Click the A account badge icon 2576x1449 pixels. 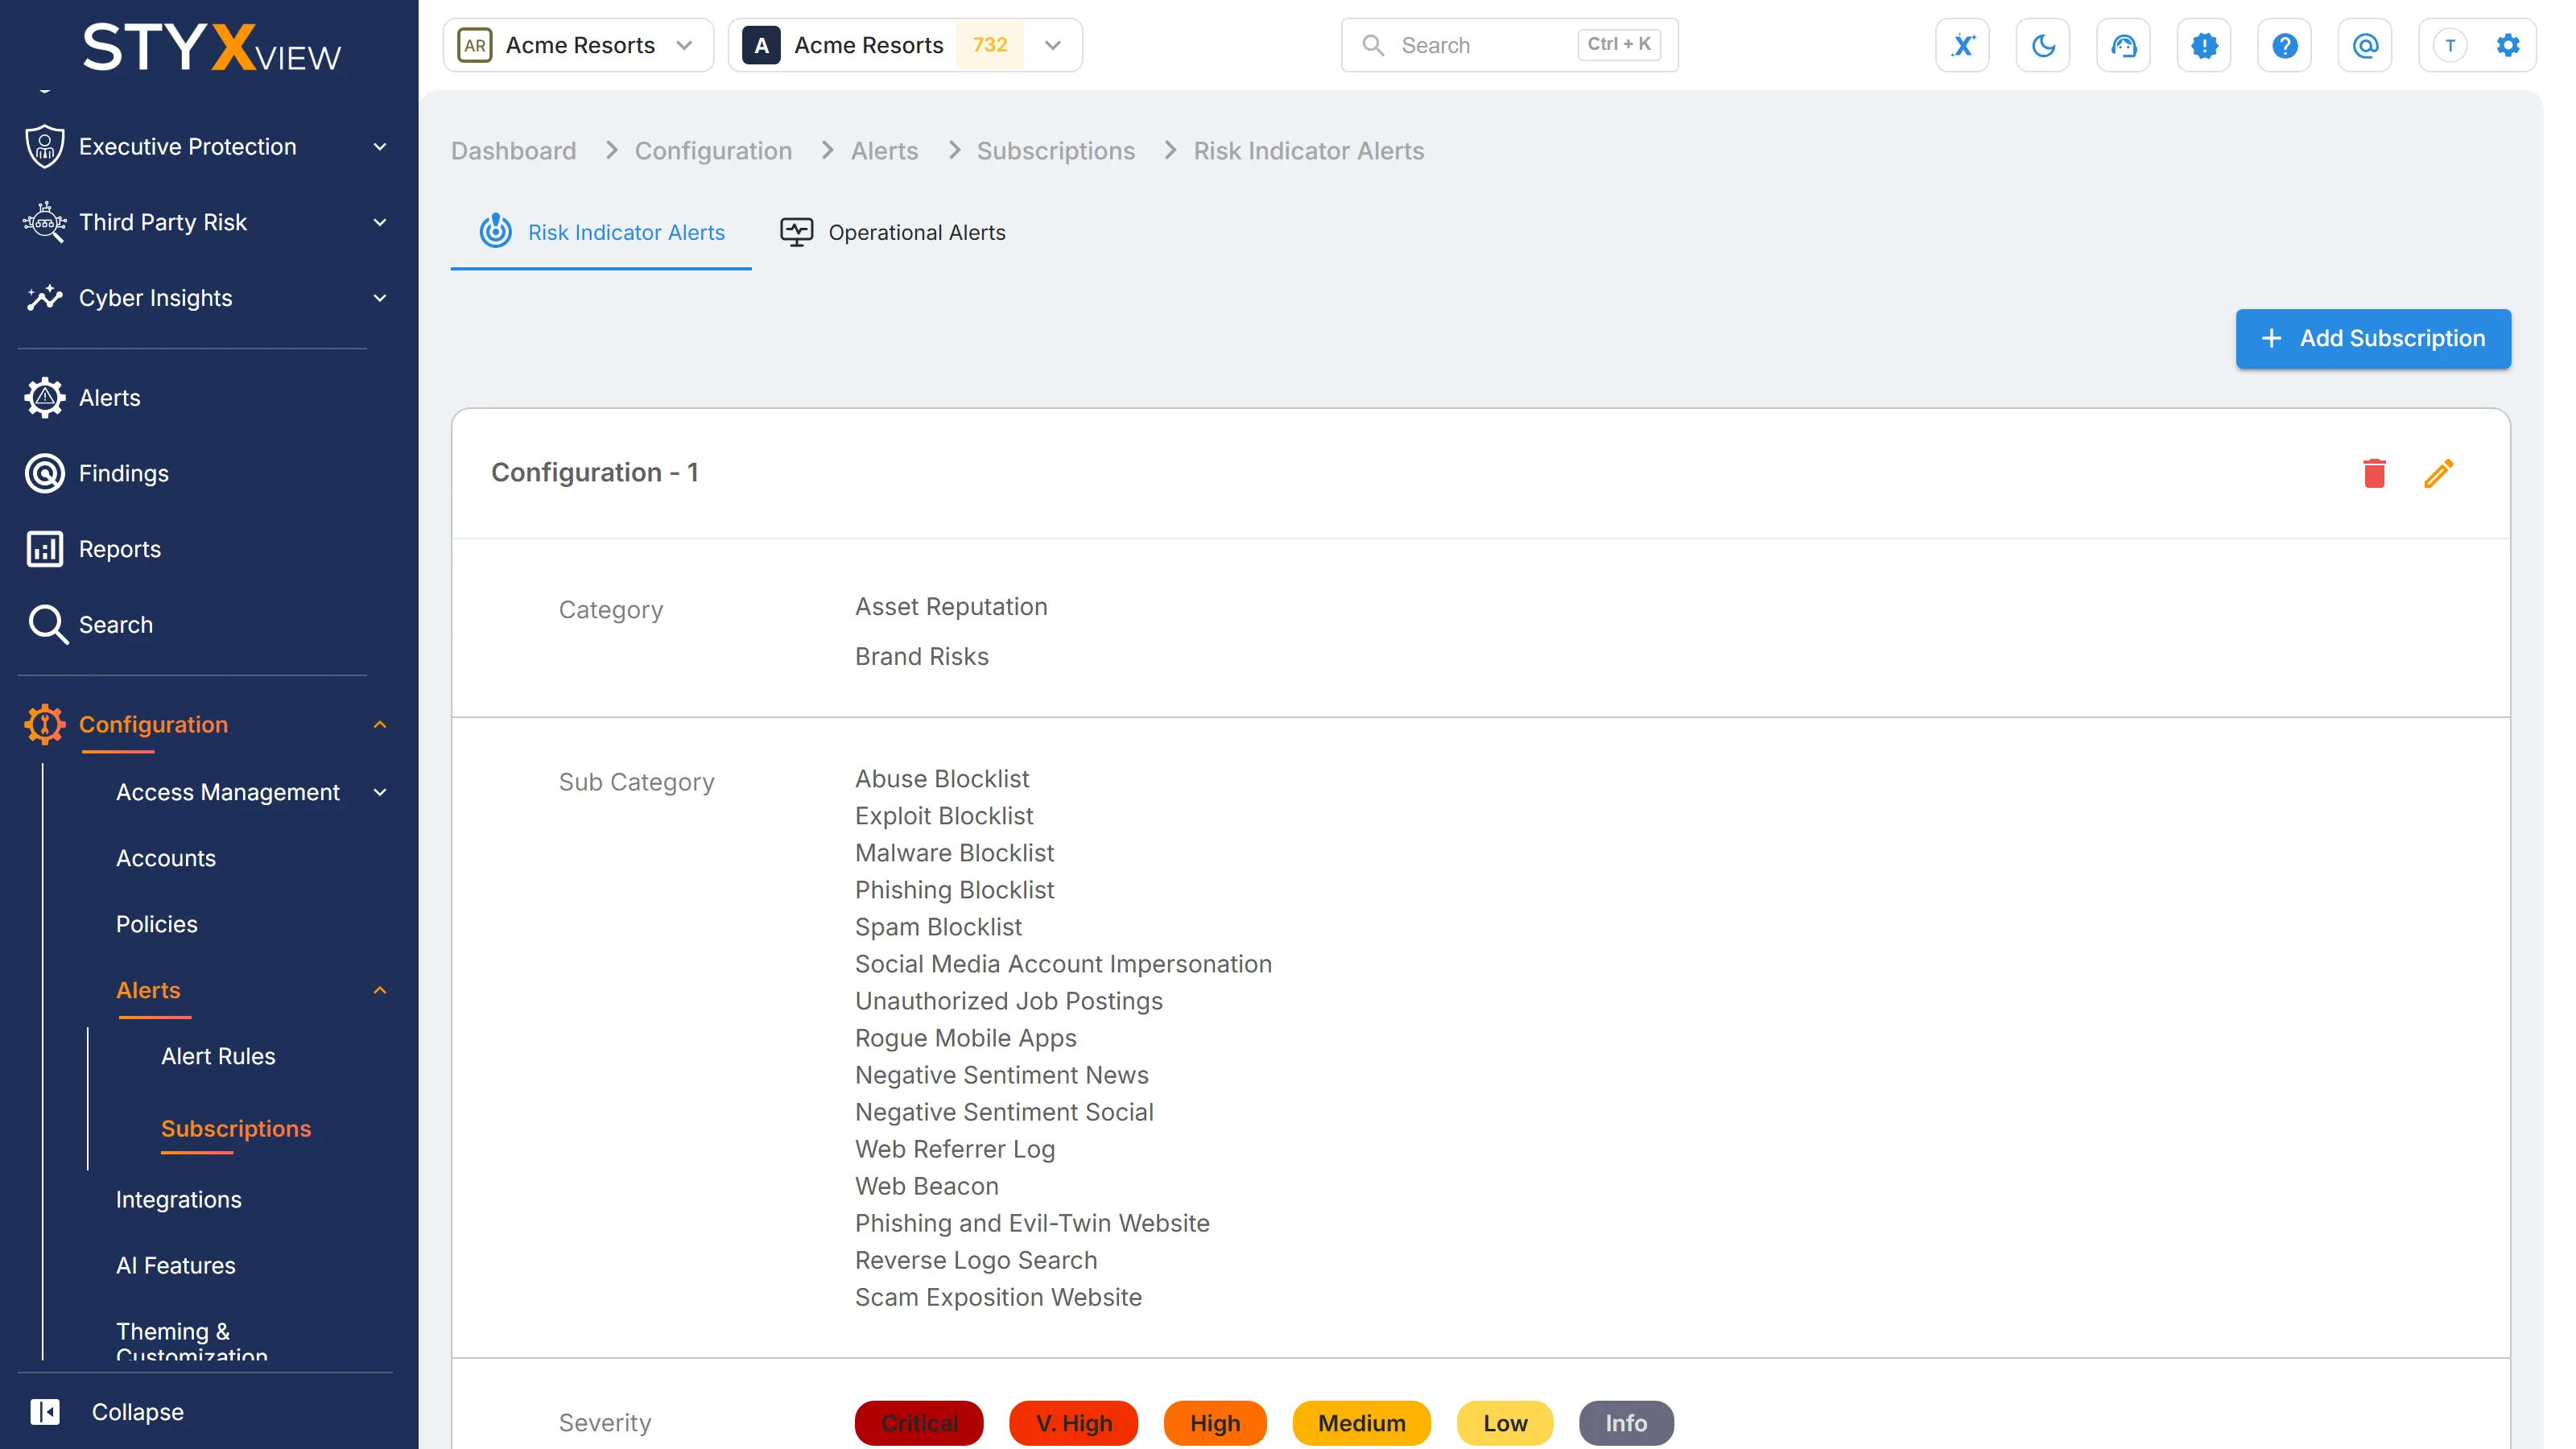click(761, 45)
